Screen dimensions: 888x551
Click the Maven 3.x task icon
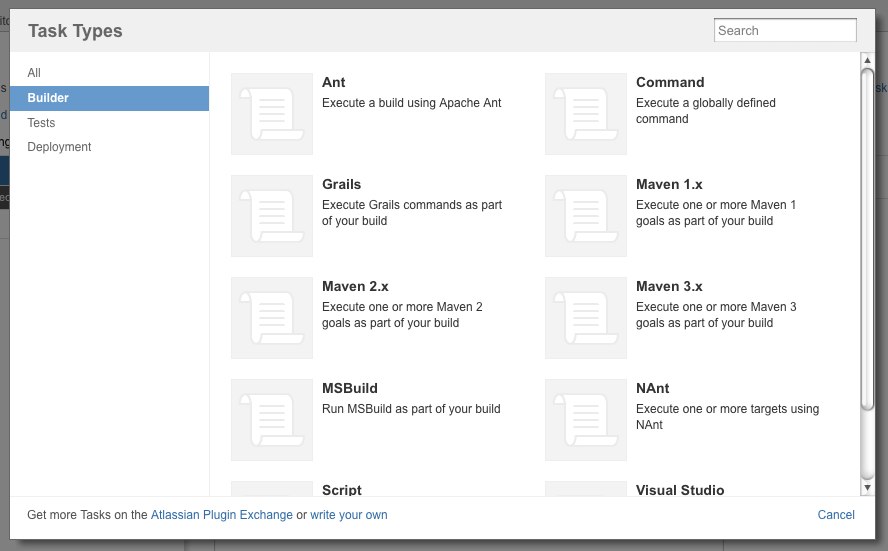pyautogui.click(x=586, y=318)
